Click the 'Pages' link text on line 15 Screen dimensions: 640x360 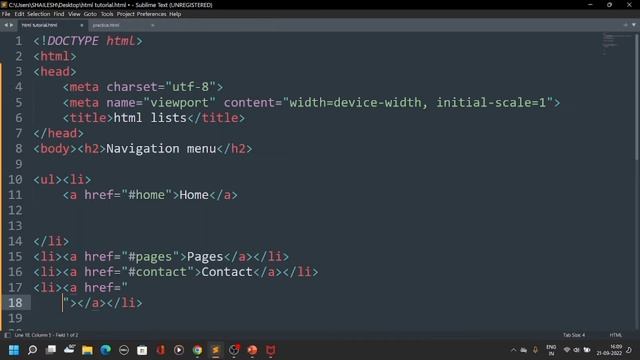205,257
